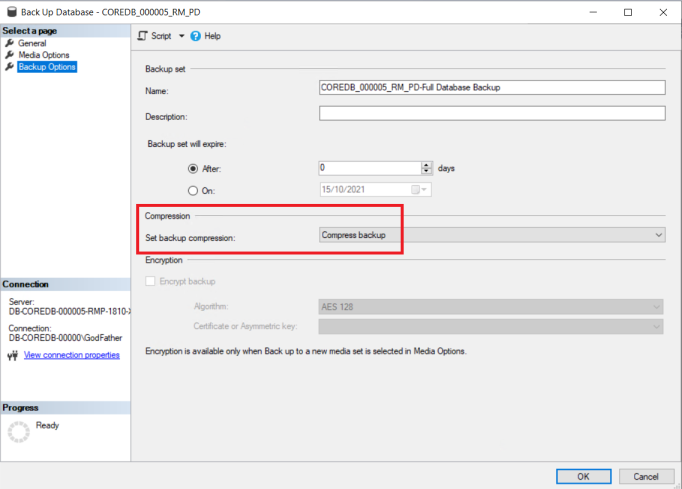Select the On date radio button
This screenshot has height=489, width=682.
(x=193, y=191)
